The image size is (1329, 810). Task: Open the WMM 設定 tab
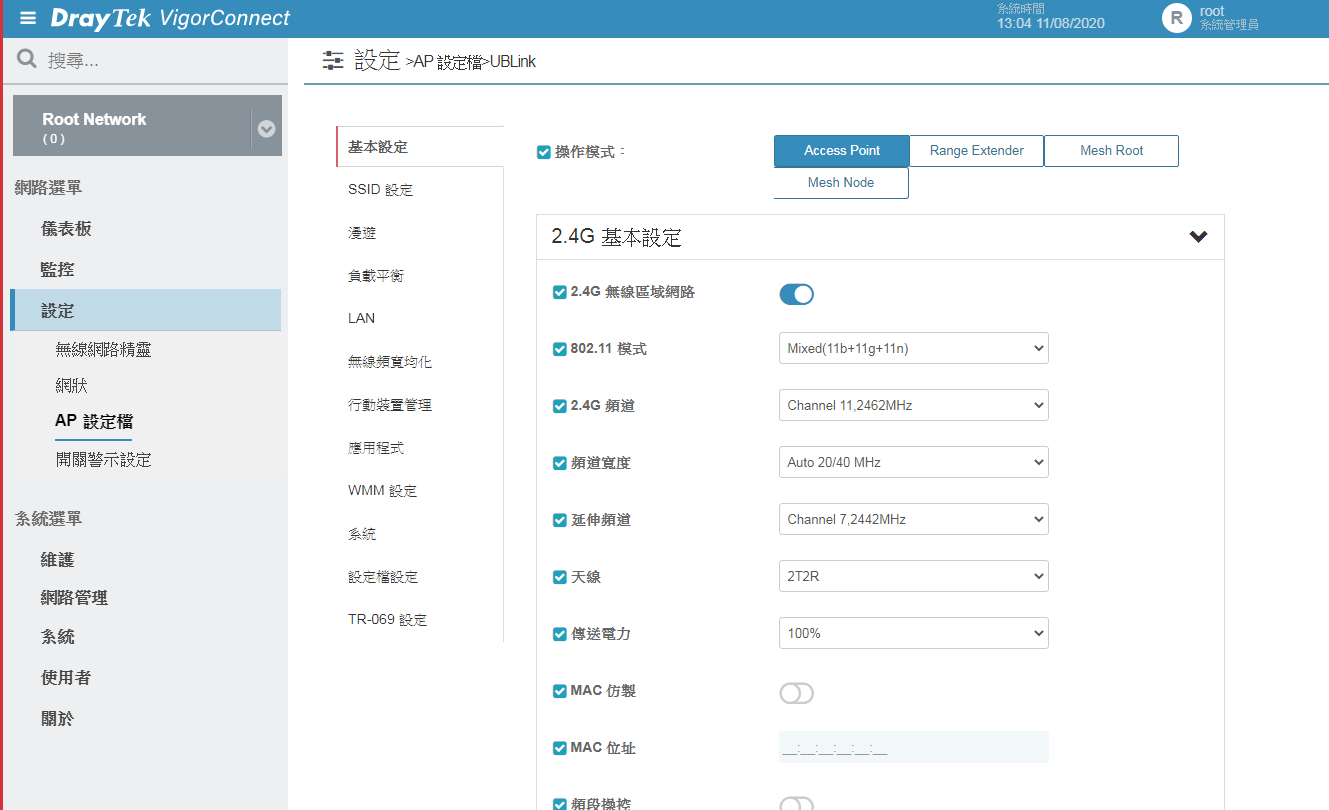tap(382, 491)
